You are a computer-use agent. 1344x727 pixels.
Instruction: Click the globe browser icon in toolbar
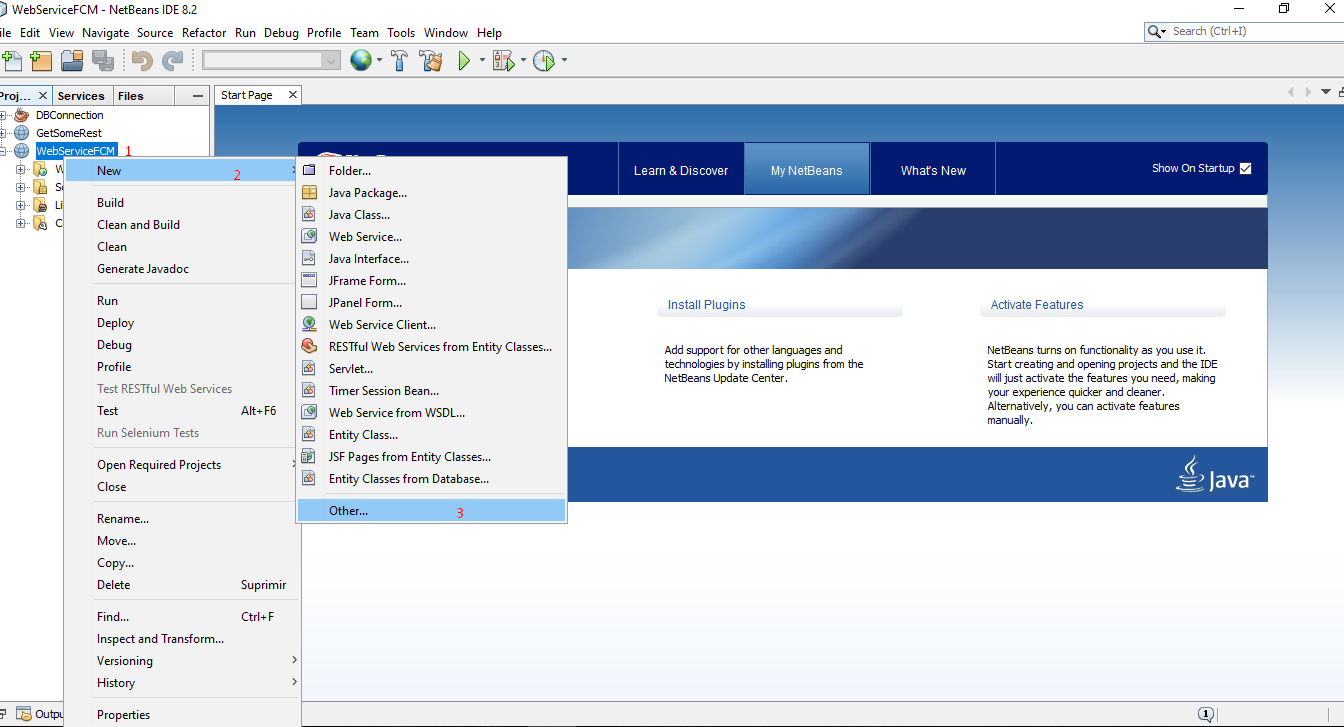point(359,61)
